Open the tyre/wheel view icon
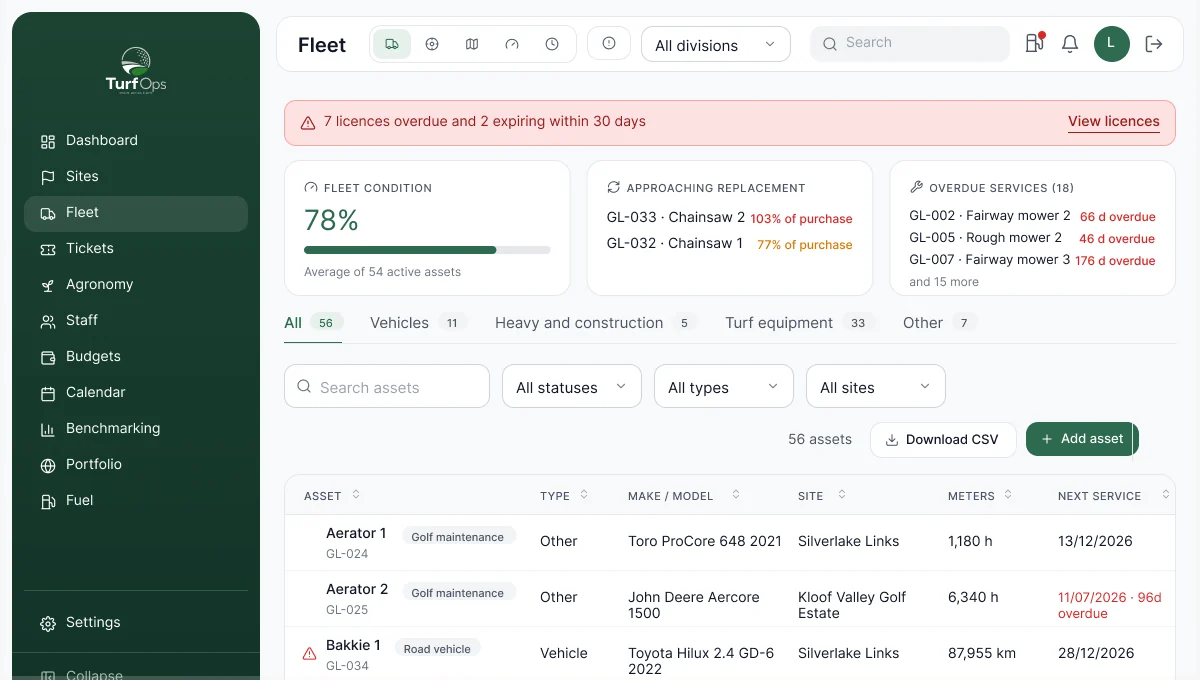 432,44
